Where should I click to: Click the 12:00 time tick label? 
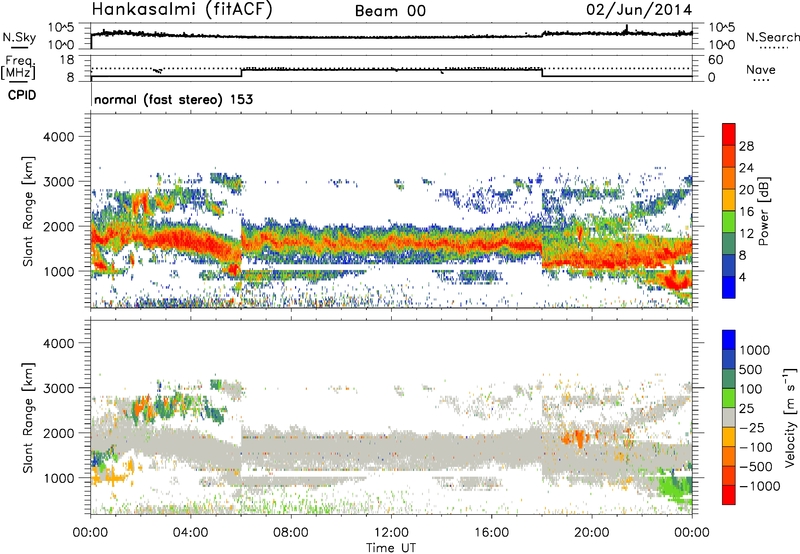click(x=391, y=533)
